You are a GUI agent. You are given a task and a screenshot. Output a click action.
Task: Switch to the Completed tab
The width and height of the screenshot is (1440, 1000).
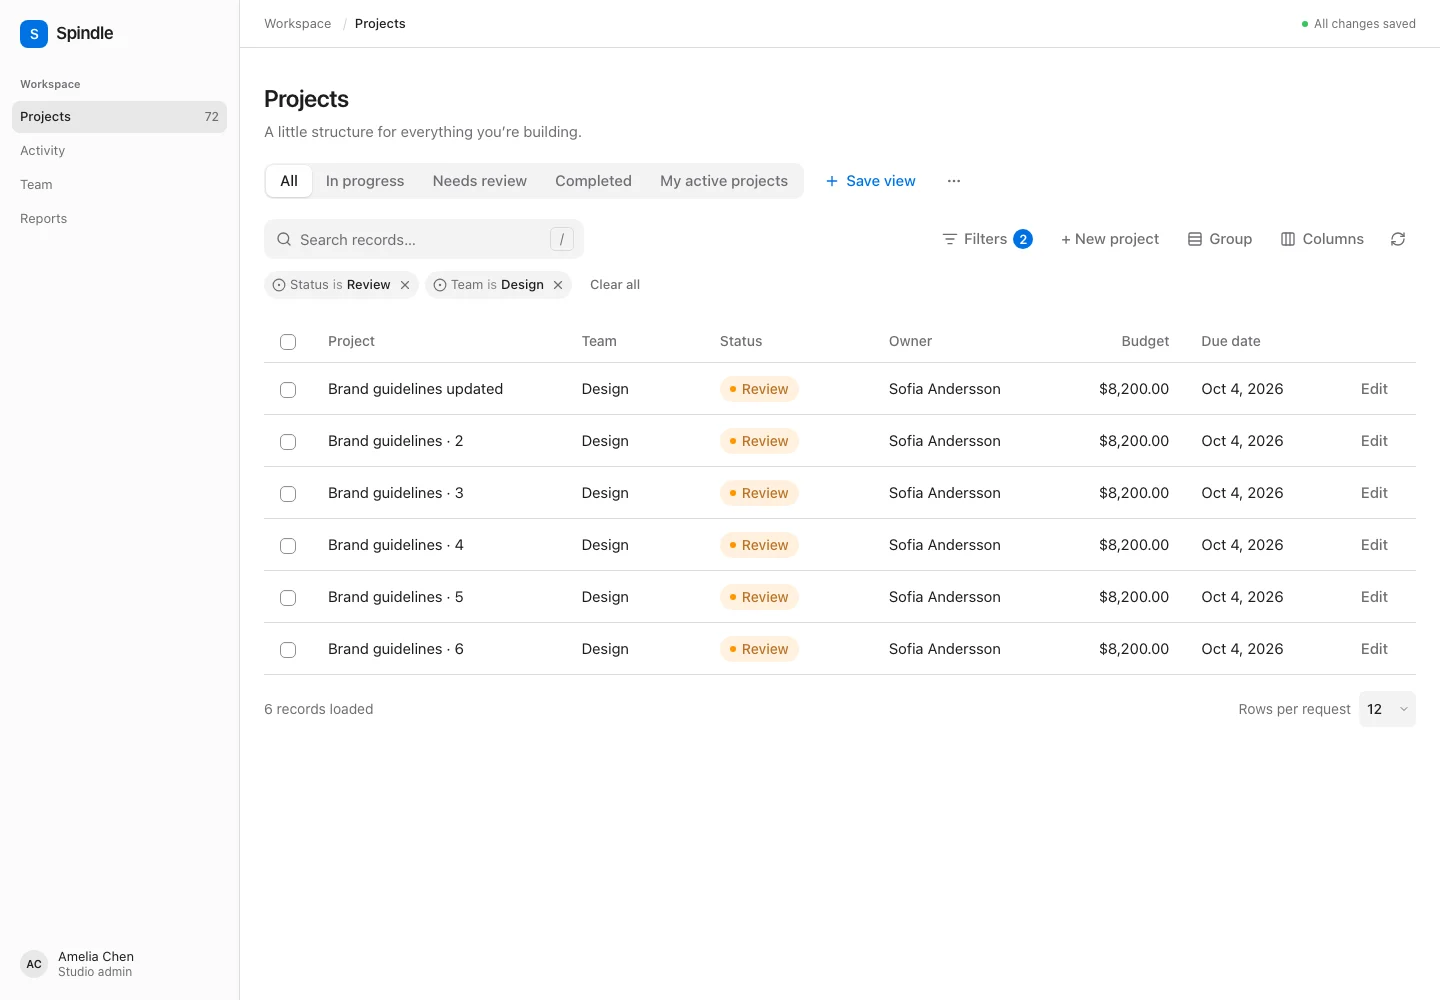point(593,181)
